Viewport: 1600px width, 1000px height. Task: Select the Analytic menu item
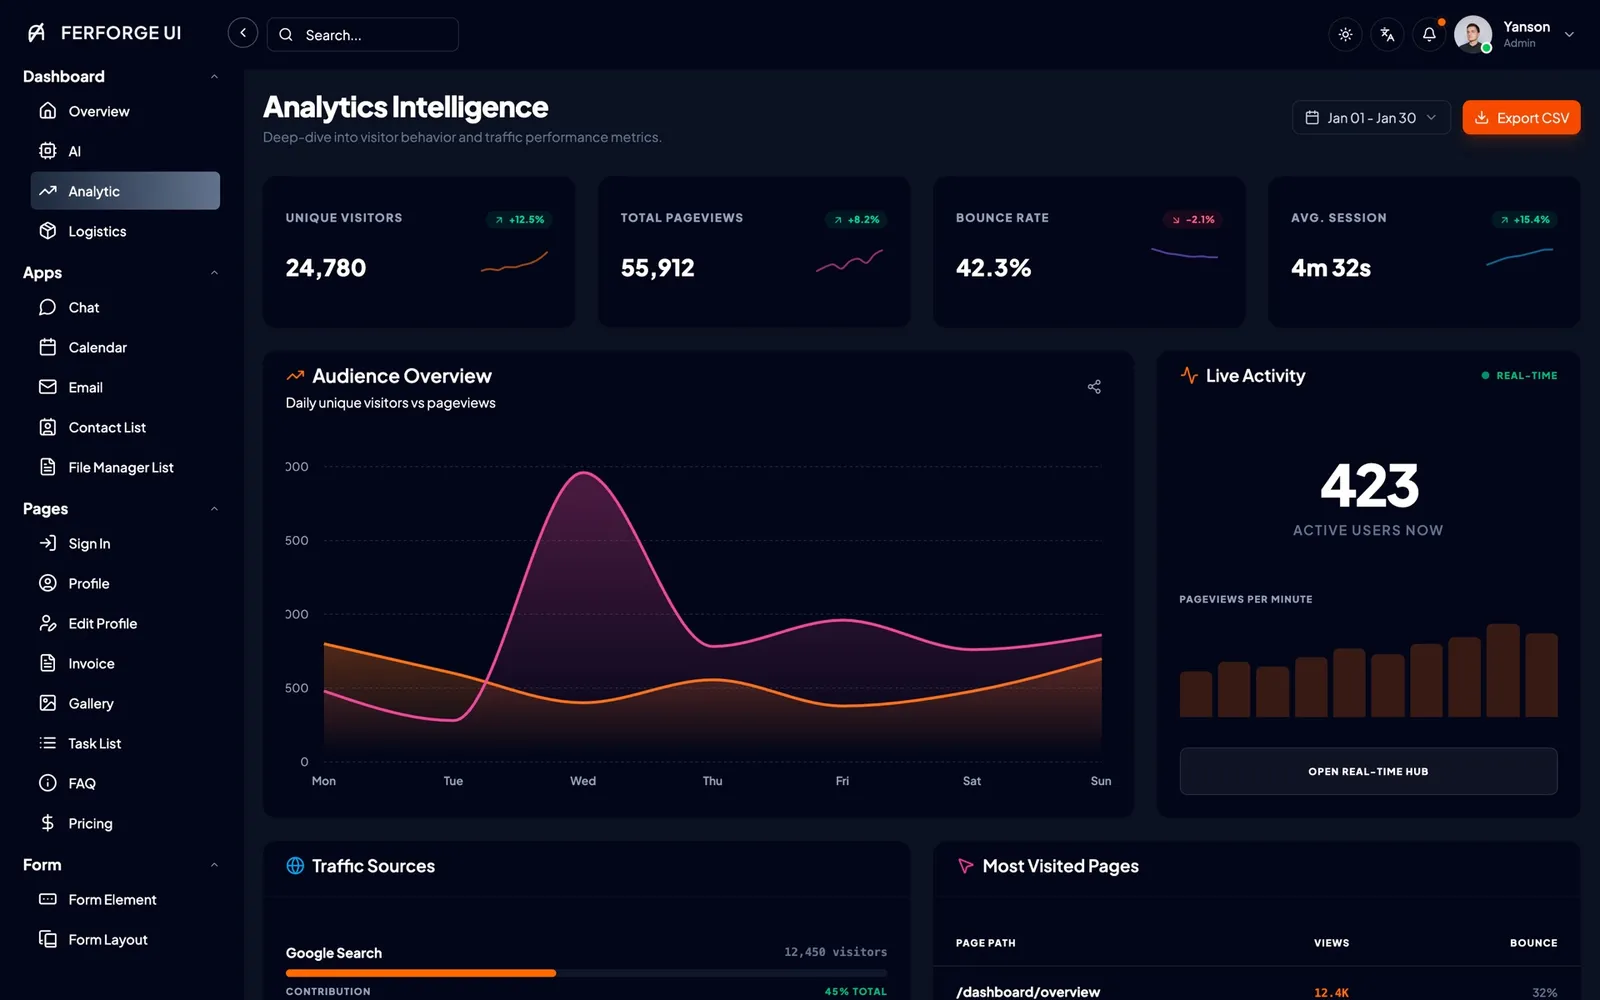(125, 191)
